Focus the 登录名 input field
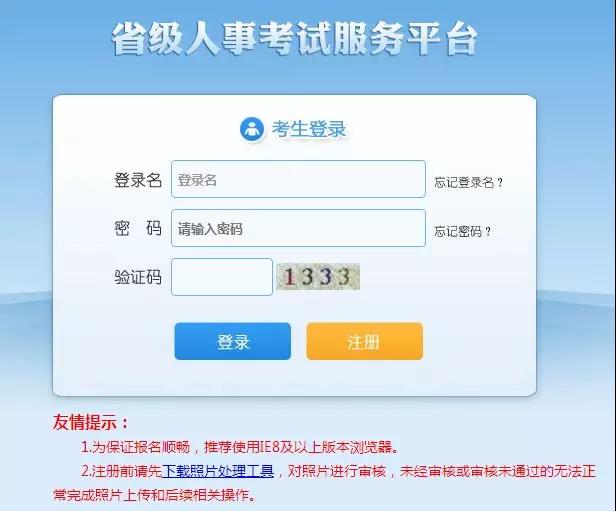 point(298,179)
